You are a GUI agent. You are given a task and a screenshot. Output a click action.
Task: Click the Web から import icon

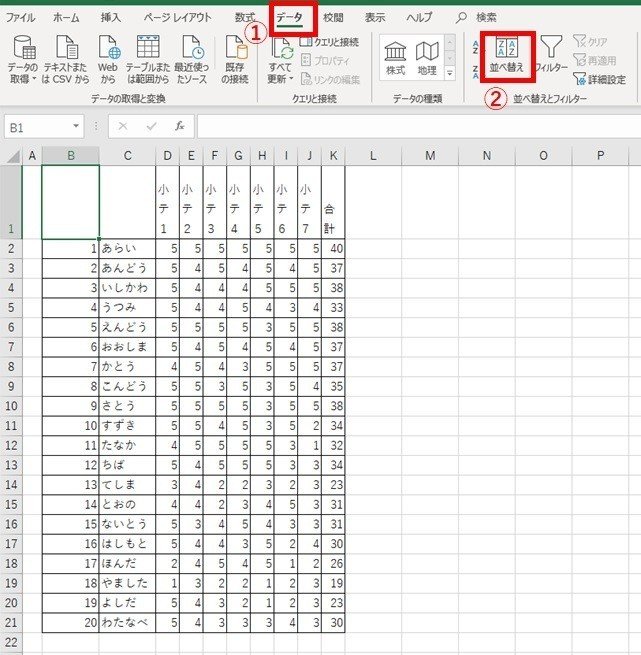point(108,58)
